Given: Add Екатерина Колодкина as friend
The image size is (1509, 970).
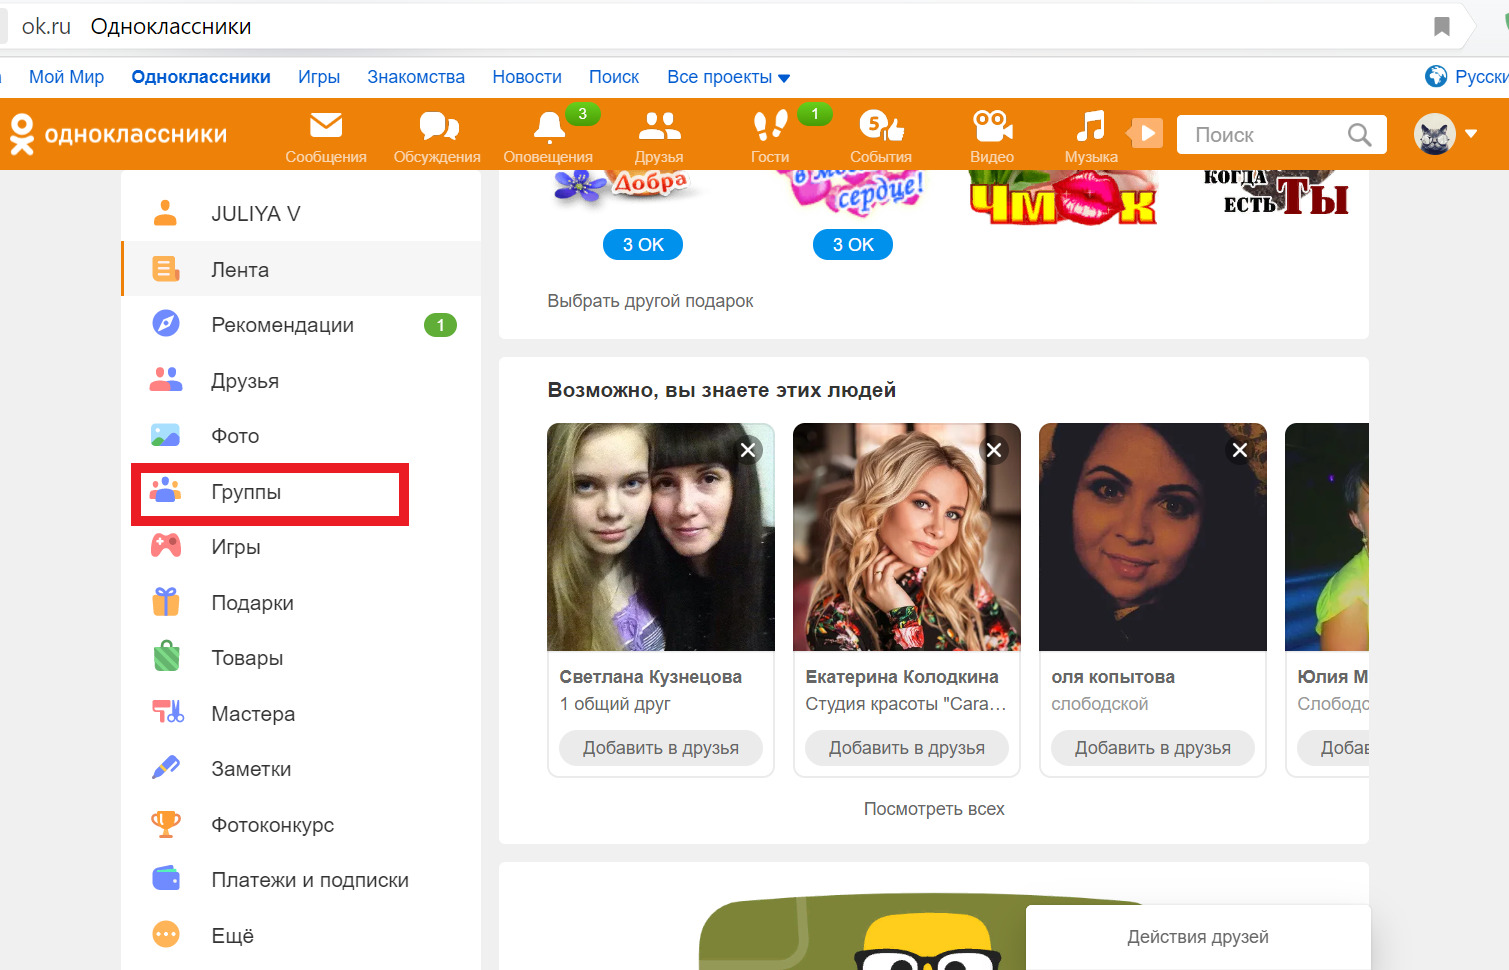Looking at the screenshot, I should coord(907,748).
